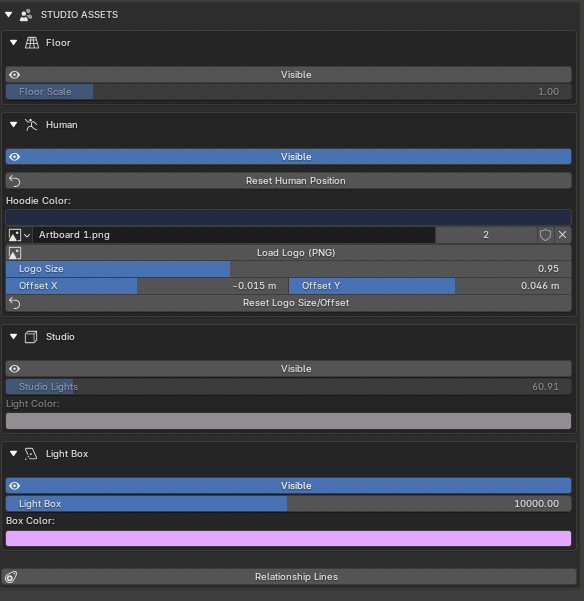Click the Light Box strength slider

click(289, 504)
